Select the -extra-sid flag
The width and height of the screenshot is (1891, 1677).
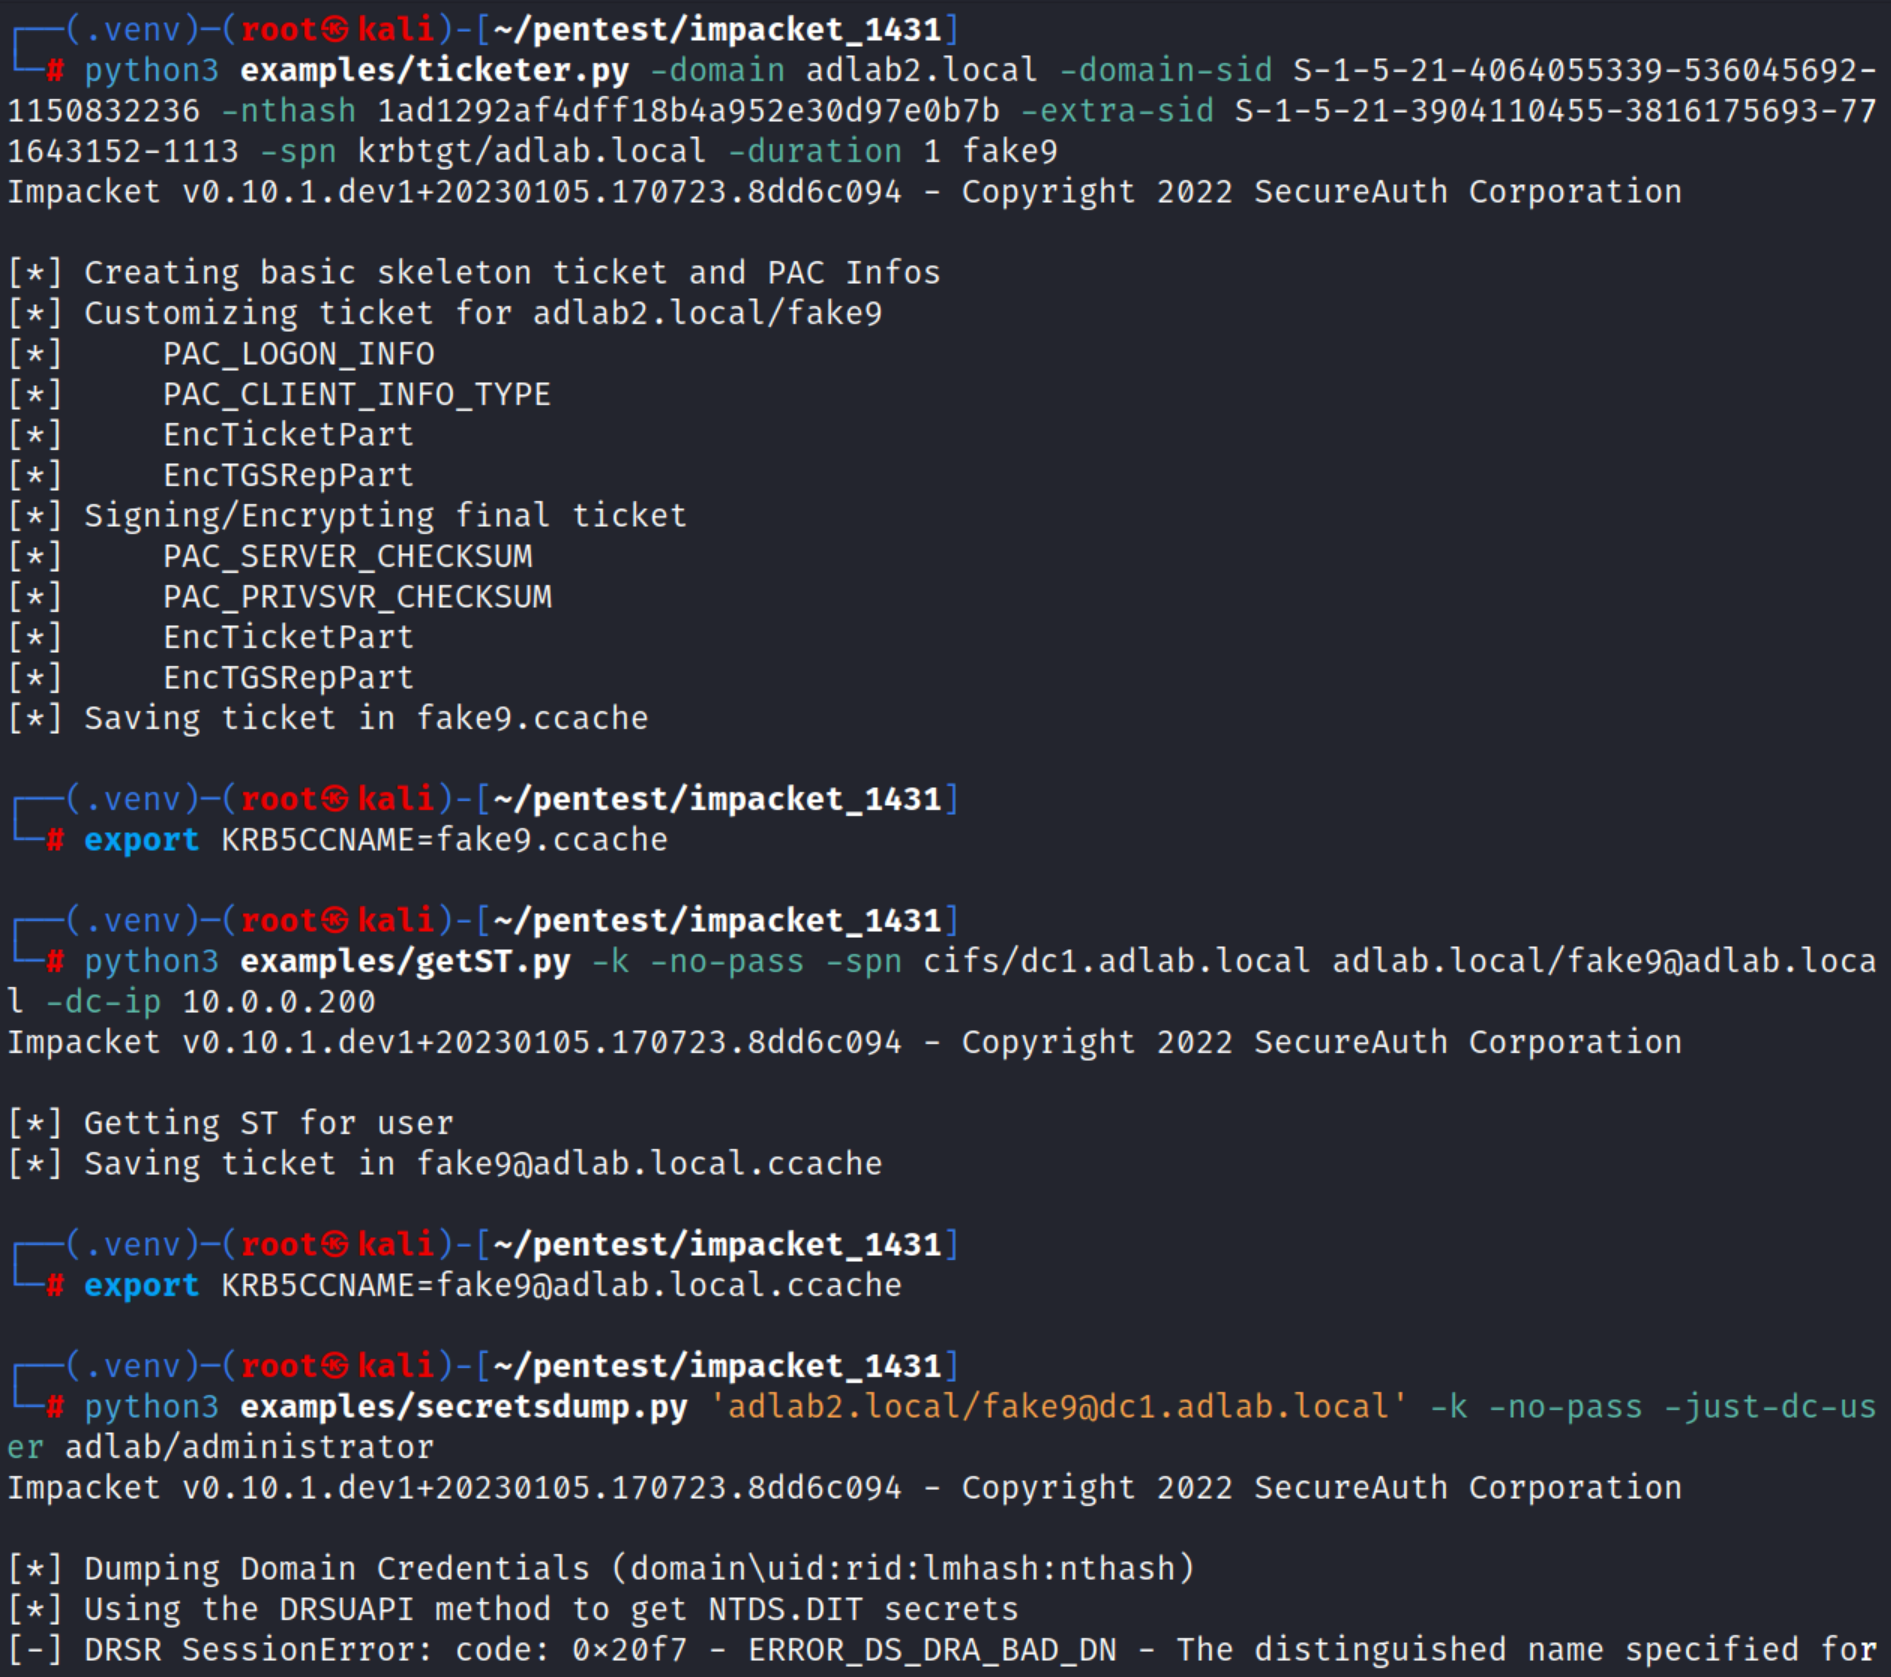point(1117,111)
